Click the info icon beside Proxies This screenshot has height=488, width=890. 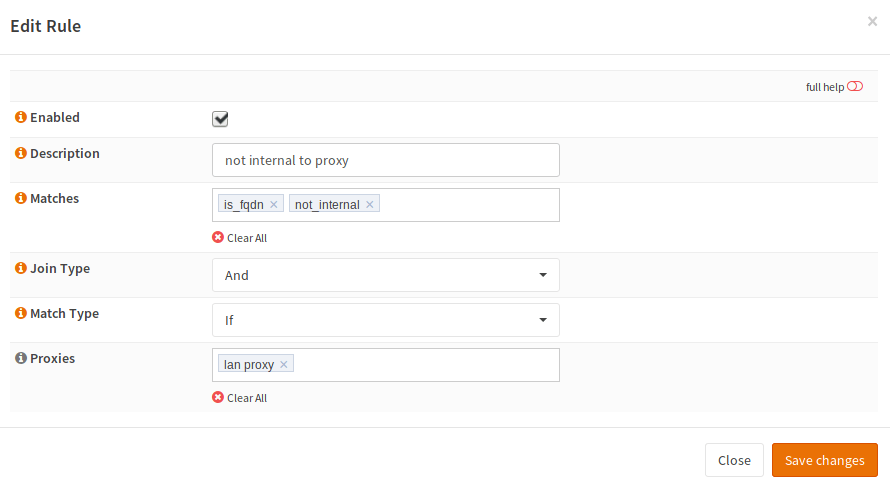point(21,359)
